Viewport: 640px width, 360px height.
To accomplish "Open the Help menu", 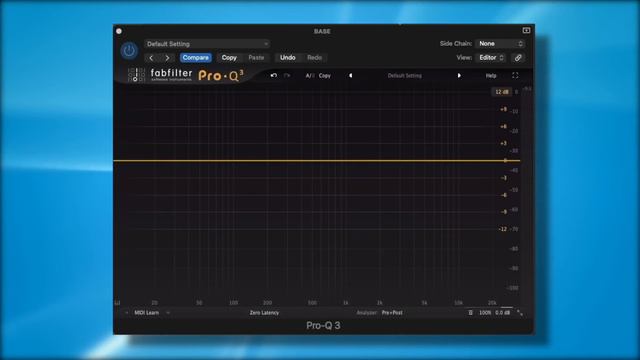I will coord(491,76).
